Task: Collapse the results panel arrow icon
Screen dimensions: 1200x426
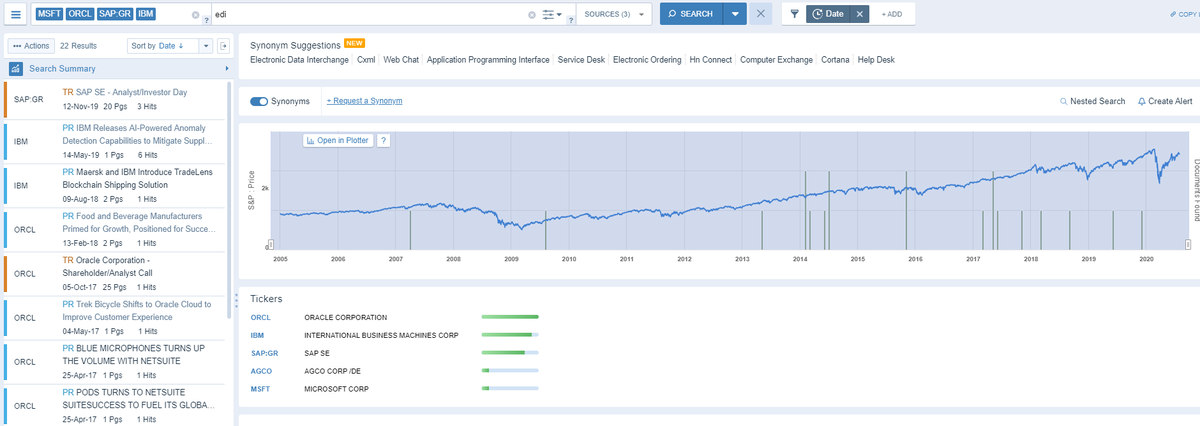Action: pyautogui.click(x=223, y=46)
